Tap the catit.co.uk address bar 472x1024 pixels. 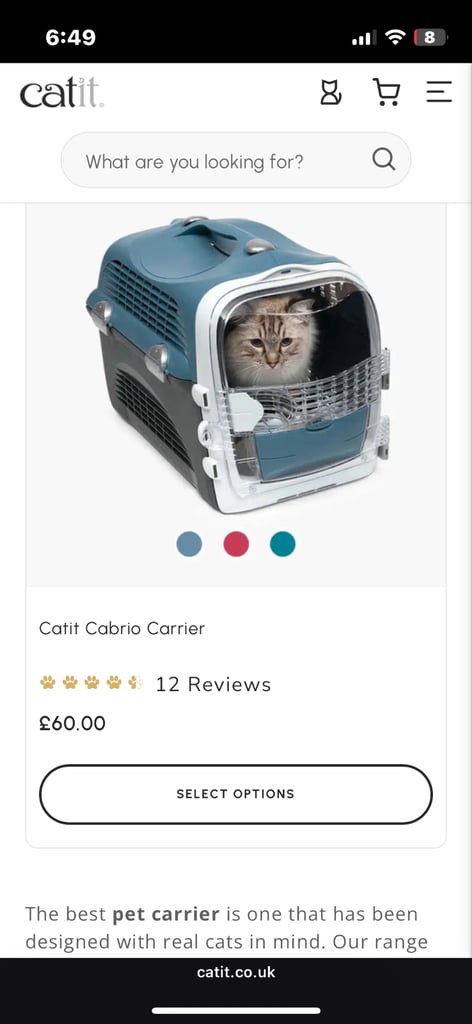[236, 972]
